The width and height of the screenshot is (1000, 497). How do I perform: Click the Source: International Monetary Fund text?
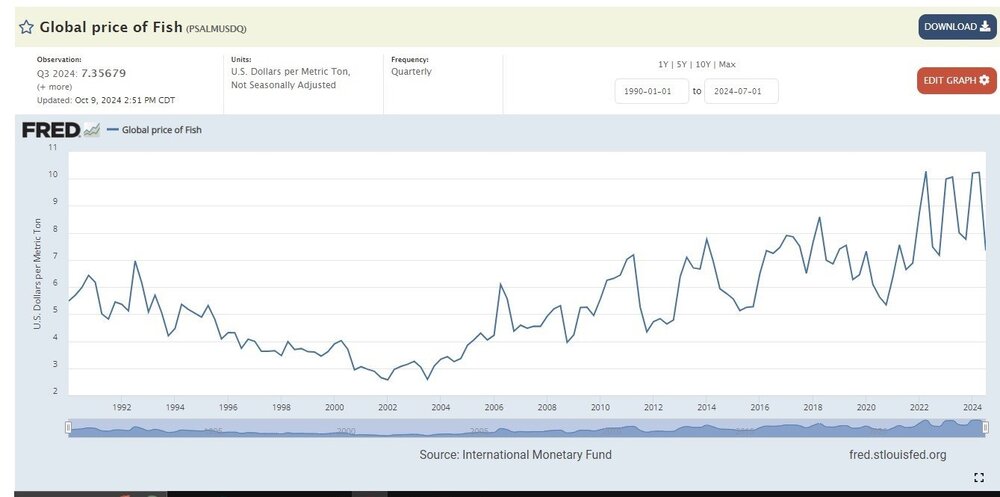click(x=515, y=455)
